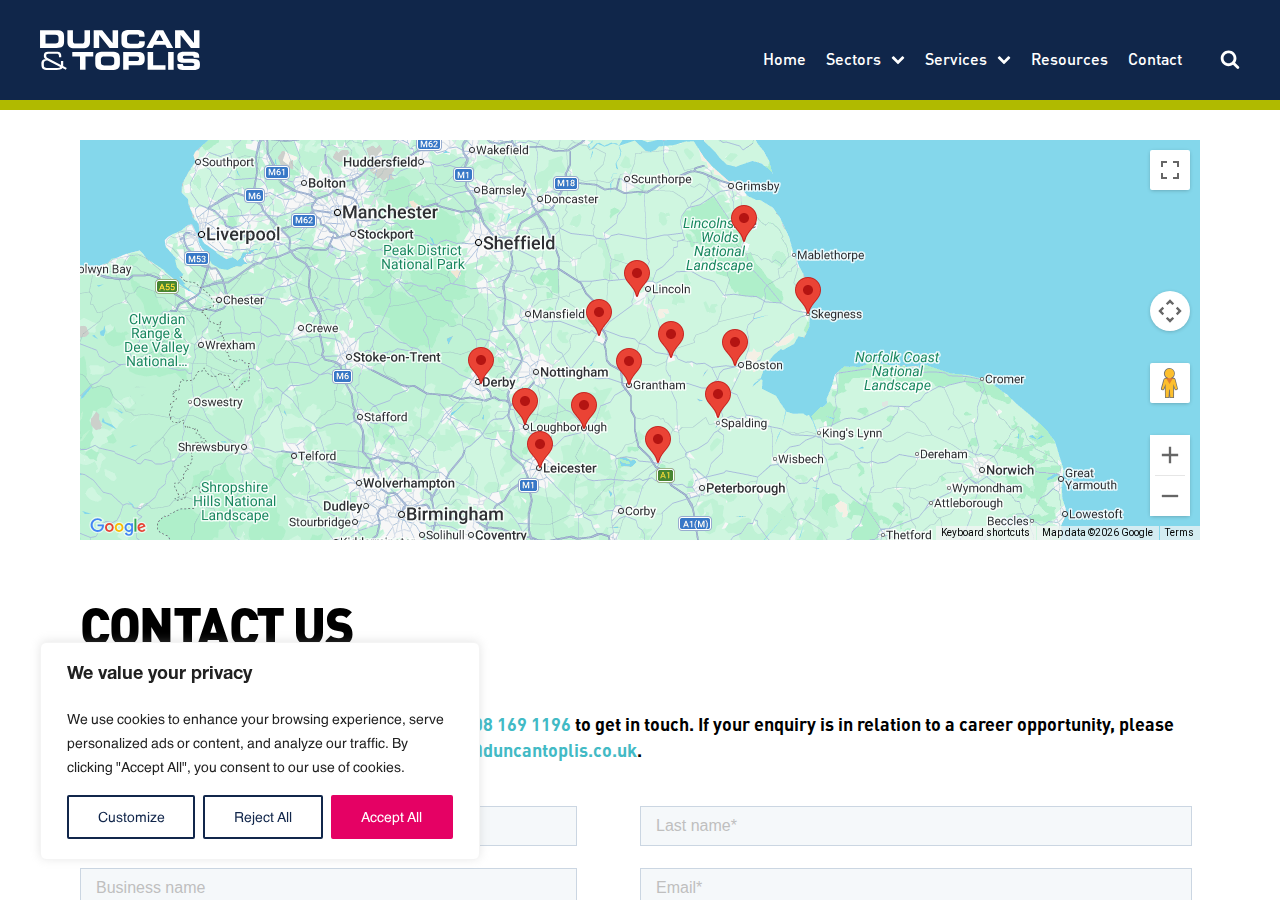The height and width of the screenshot is (900, 1280).
Task: Go to the Home page
Action: pos(784,60)
